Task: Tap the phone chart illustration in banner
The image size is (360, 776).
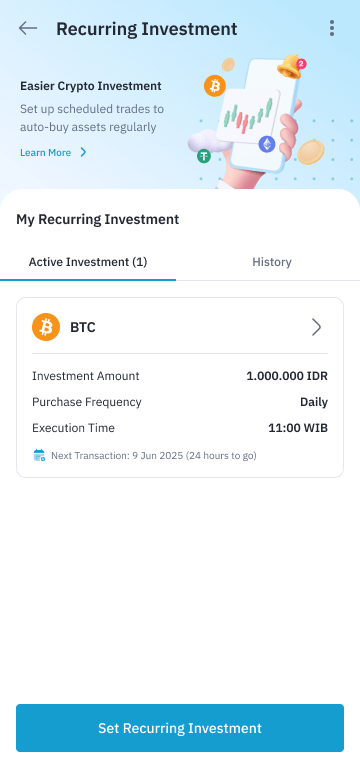Action: click(x=257, y=114)
